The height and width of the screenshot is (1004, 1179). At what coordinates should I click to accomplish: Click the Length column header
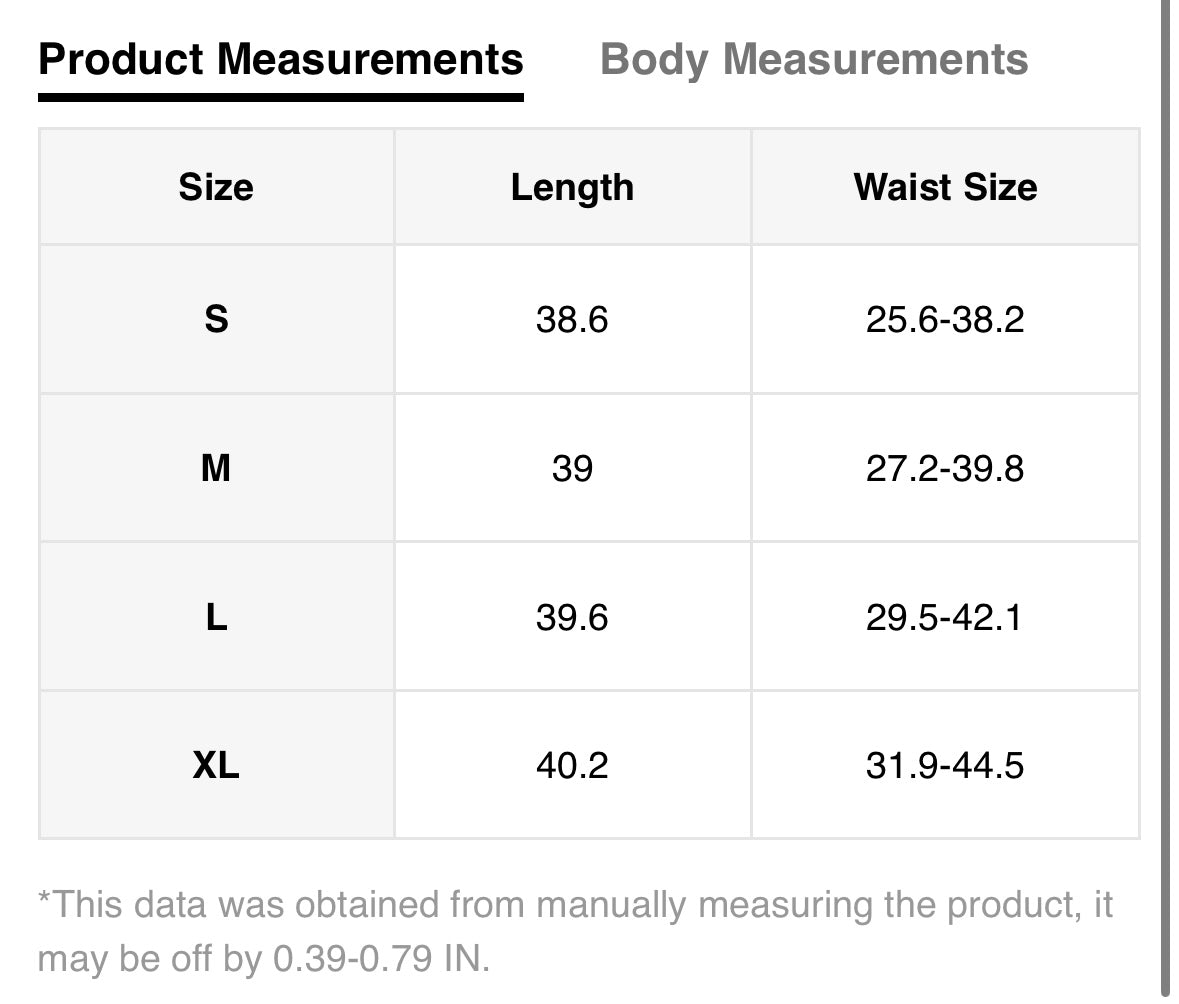(572, 187)
